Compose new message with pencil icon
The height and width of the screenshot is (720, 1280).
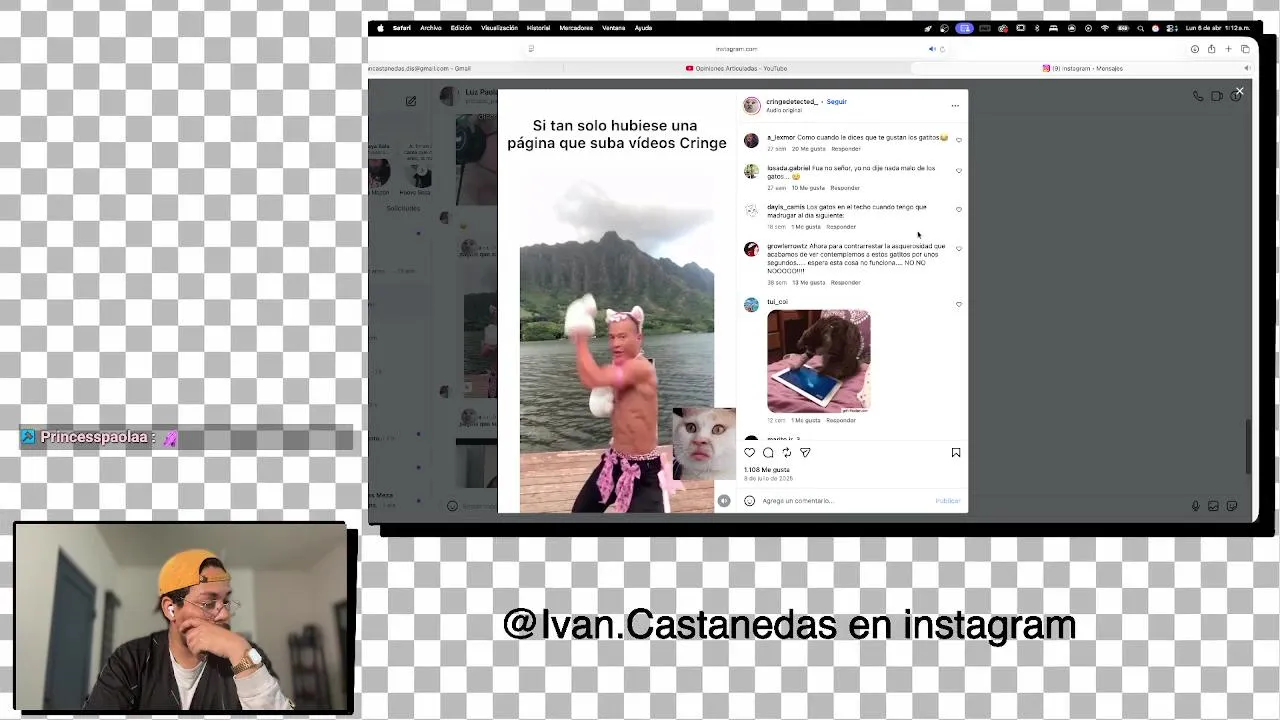point(411,101)
